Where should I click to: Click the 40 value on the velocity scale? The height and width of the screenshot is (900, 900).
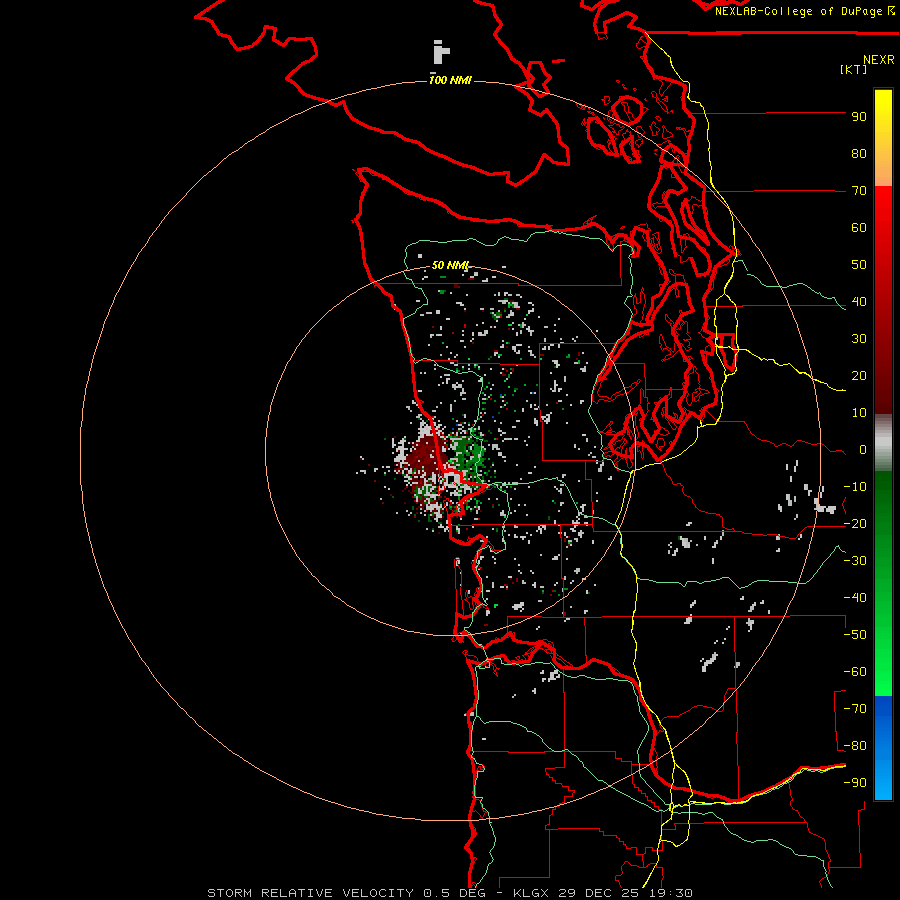pos(859,302)
